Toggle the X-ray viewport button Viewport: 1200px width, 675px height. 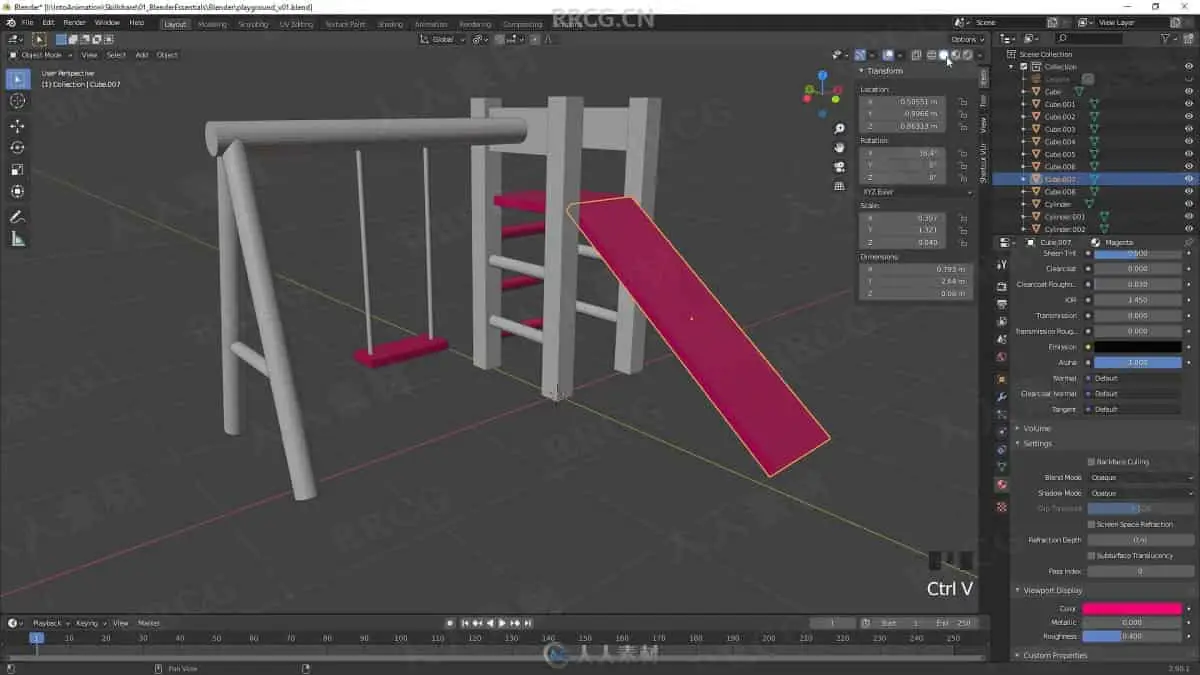[916, 55]
